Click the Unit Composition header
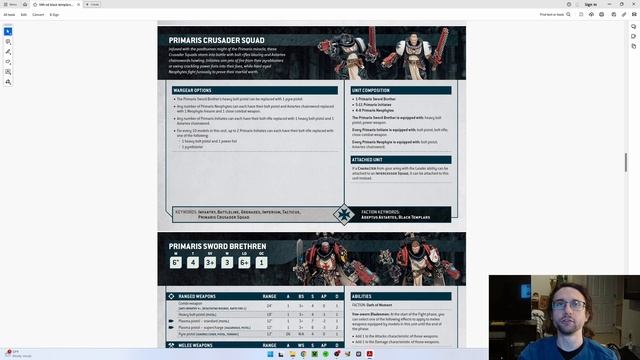 [401, 90]
